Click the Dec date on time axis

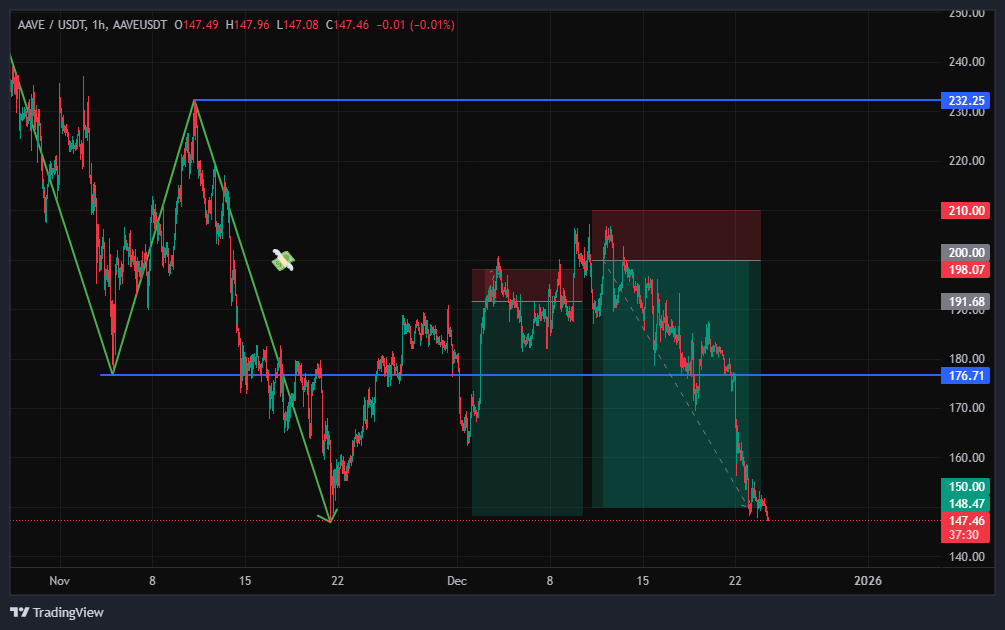(457, 581)
